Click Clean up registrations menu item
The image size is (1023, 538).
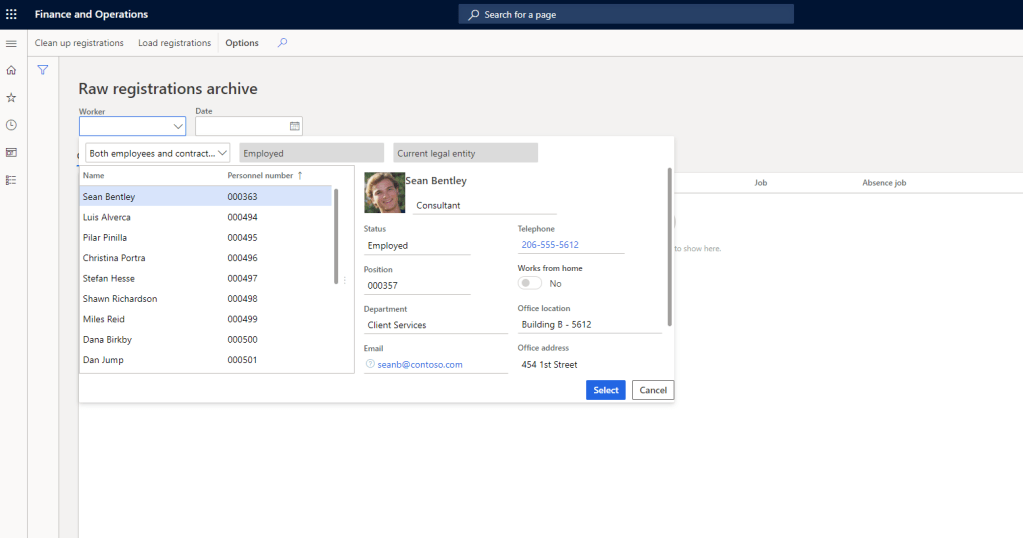(x=79, y=43)
